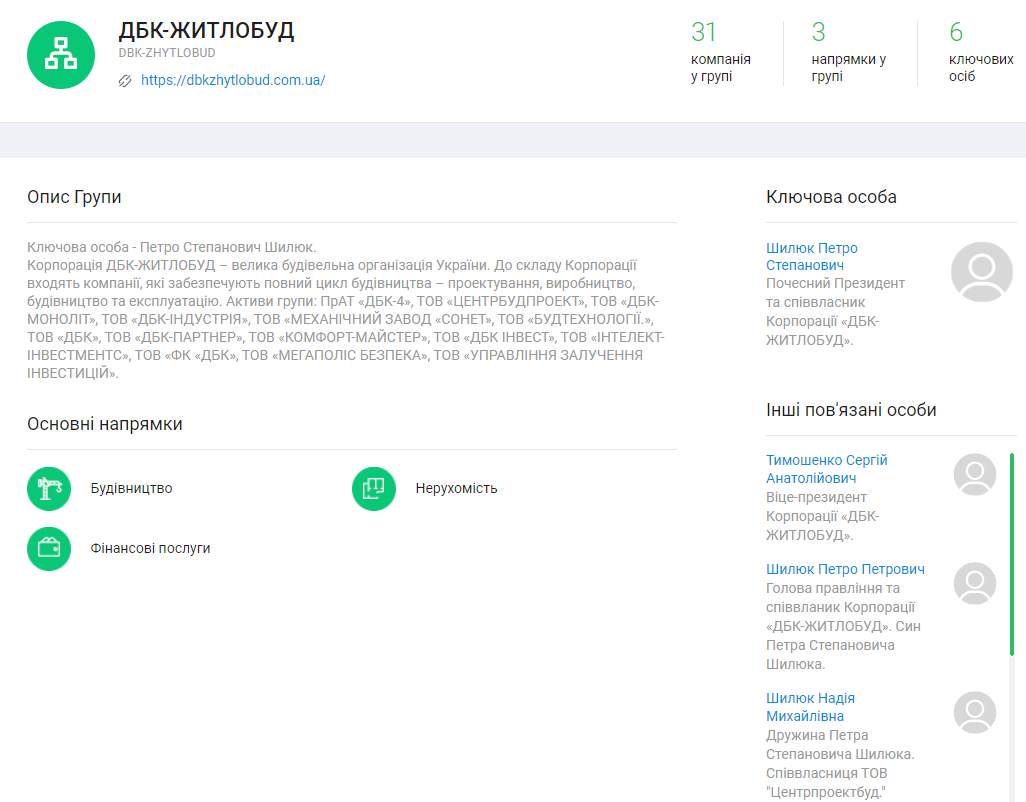Open profile link Шилюк Надія Михайлівна
The height and width of the screenshot is (802, 1026).
(810, 707)
